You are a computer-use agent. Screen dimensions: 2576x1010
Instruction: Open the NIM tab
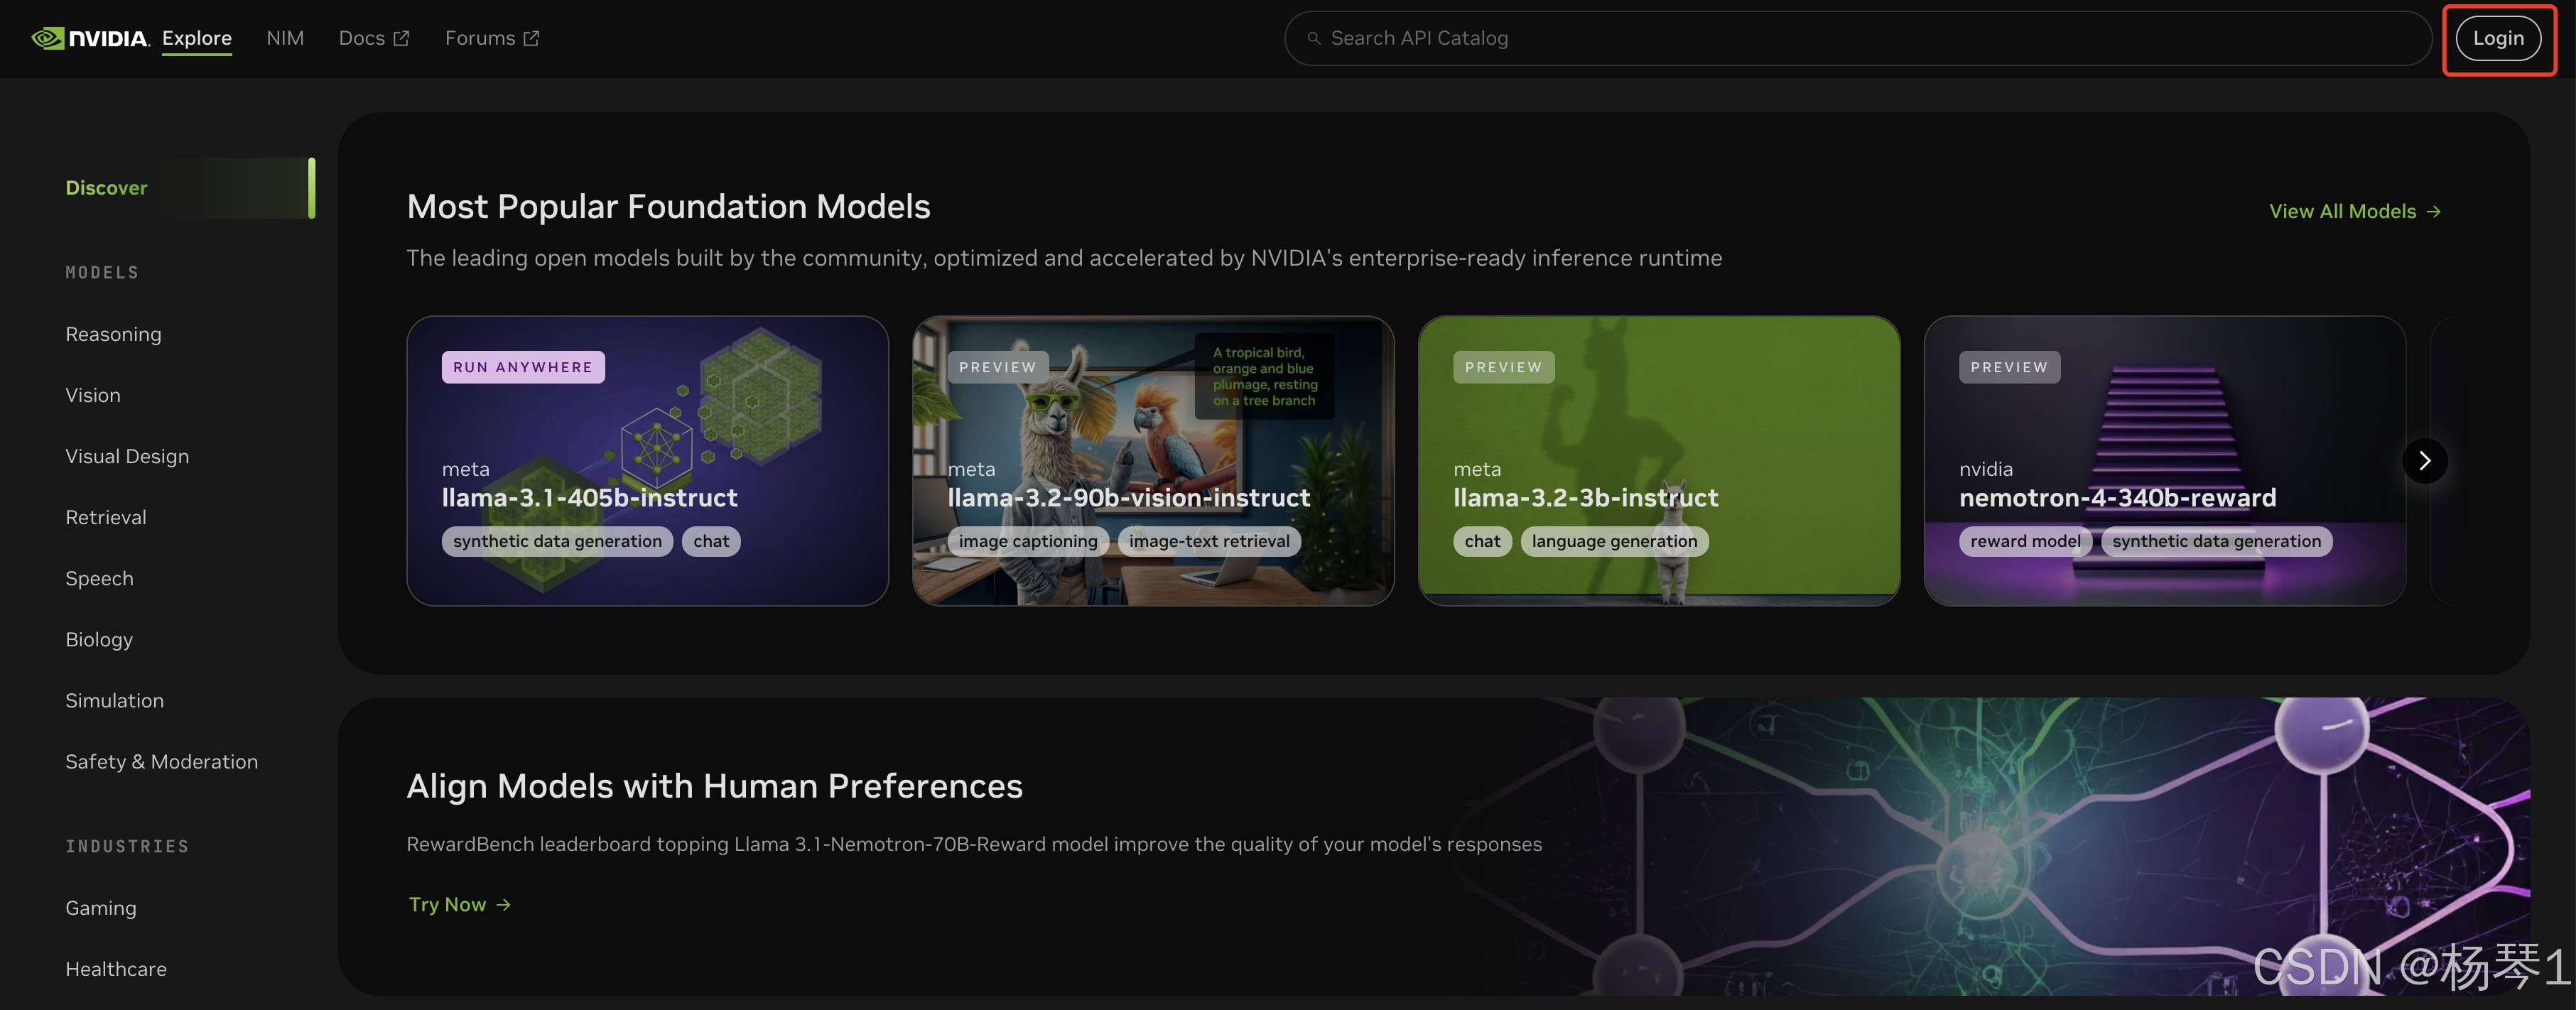pyautogui.click(x=285, y=38)
